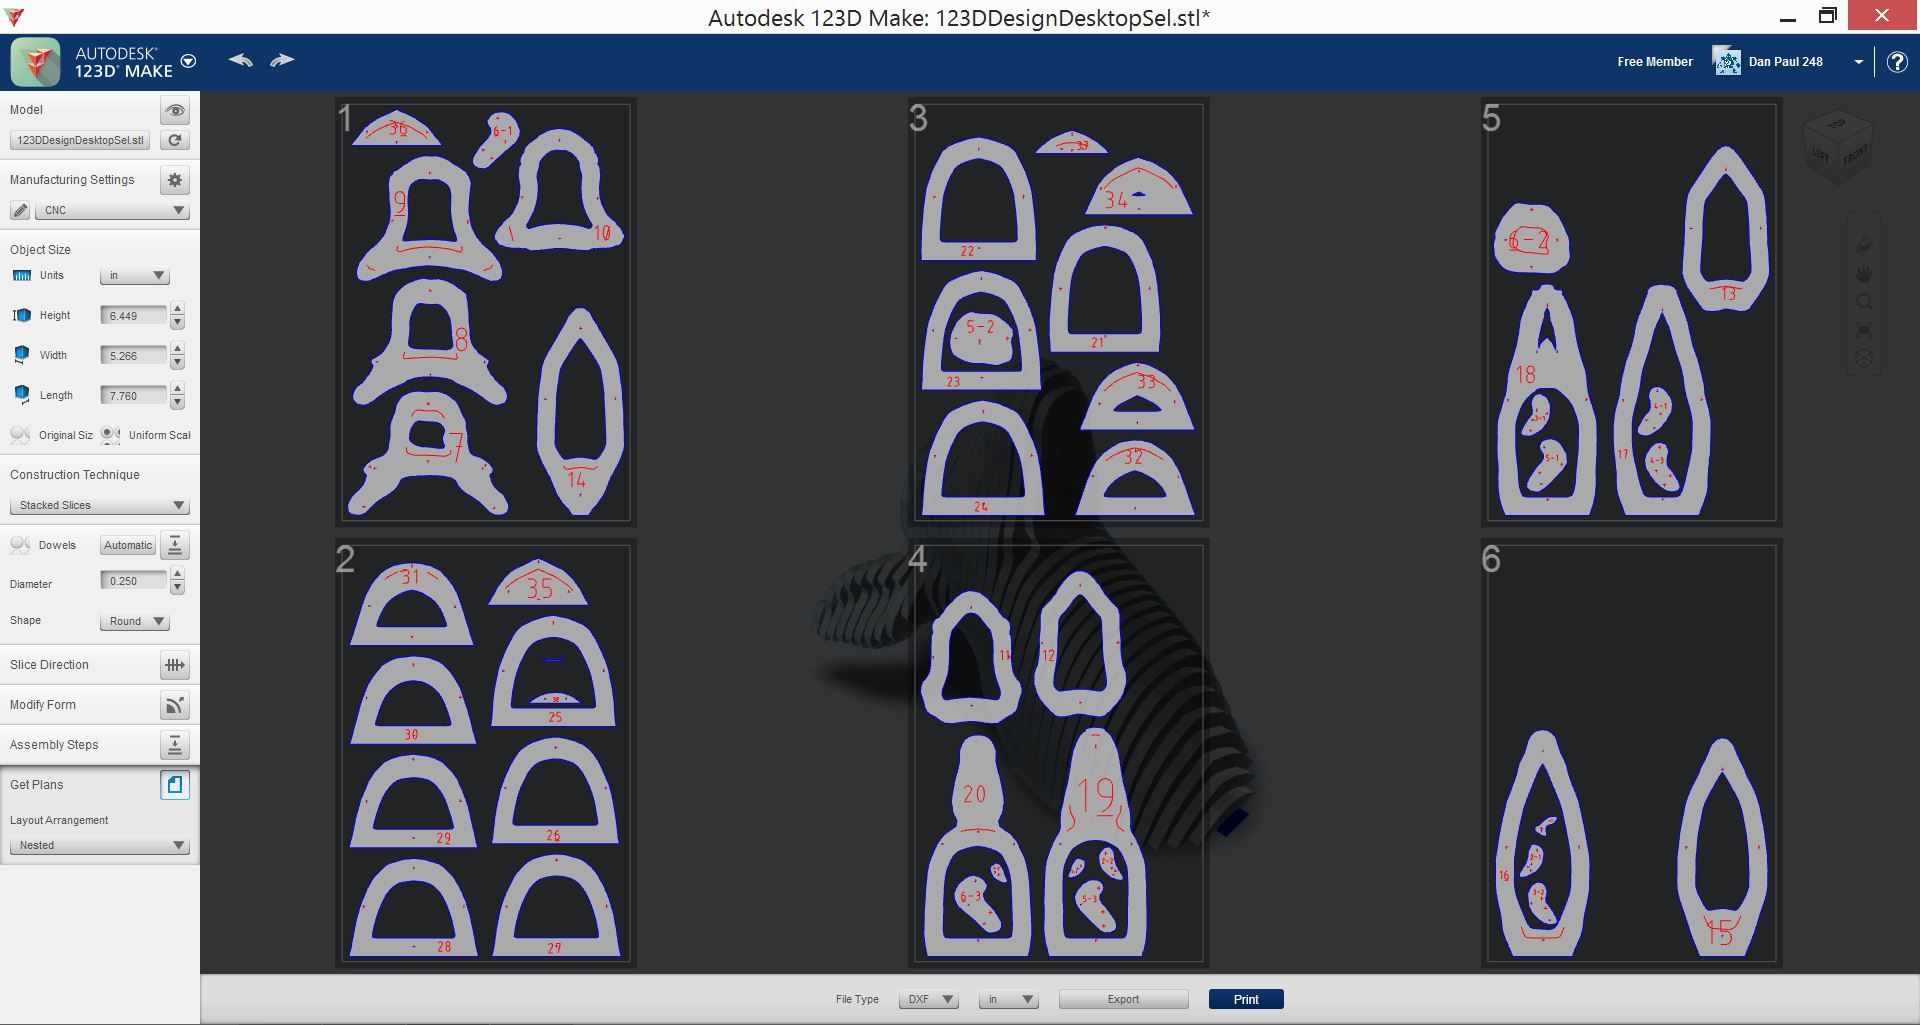Refresh the imported model file
Viewport: 1920px width, 1025px height.
[175, 140]
